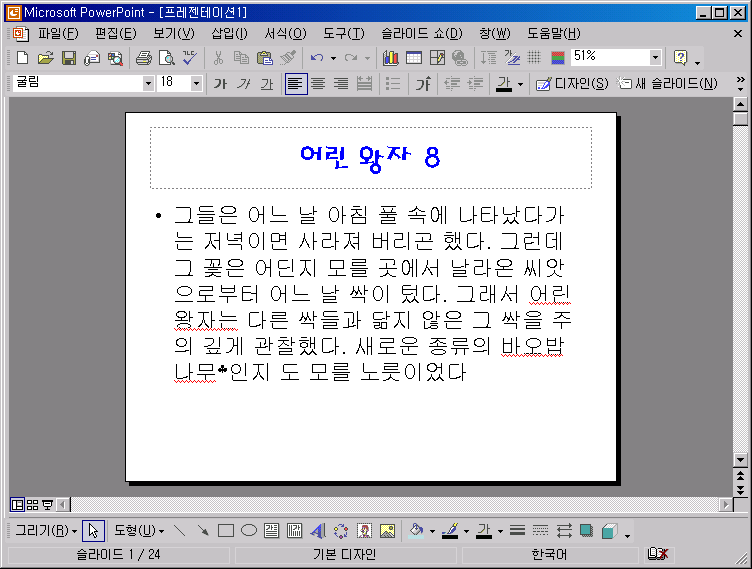Open the 51% zoom dropdown
This screenshot has height=569, width=752.
point(655,58)
